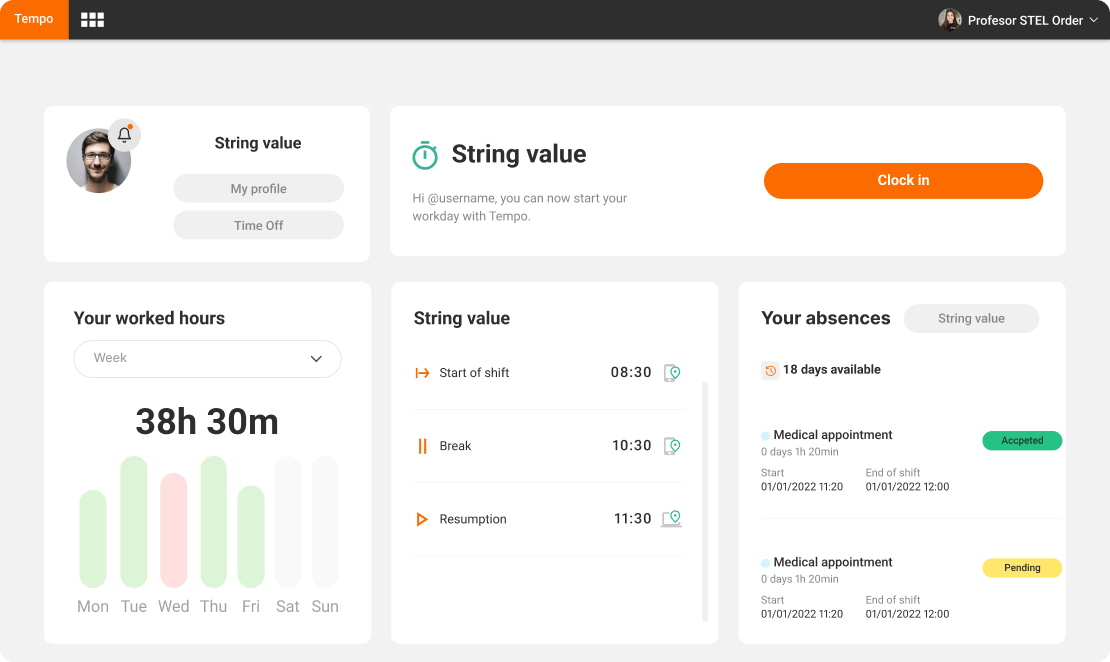Click the chevron in the Week selector
The width and height of the screenshot is (1110, 662).
pyautogui.click(x=316, y=359)
